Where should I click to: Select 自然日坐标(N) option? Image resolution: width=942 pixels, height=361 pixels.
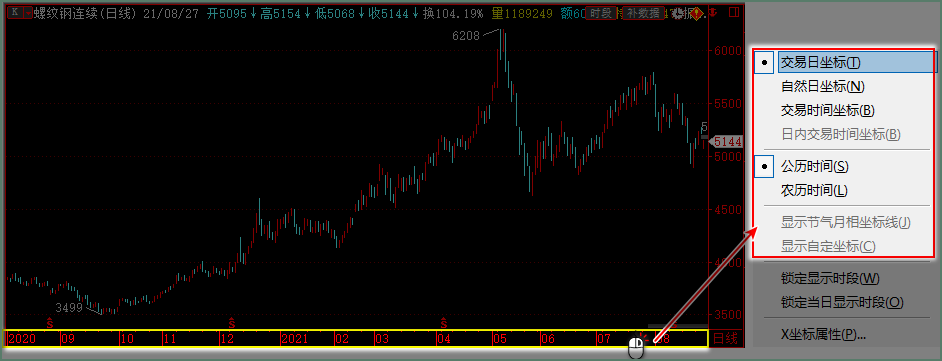click(x=822, y=86)
